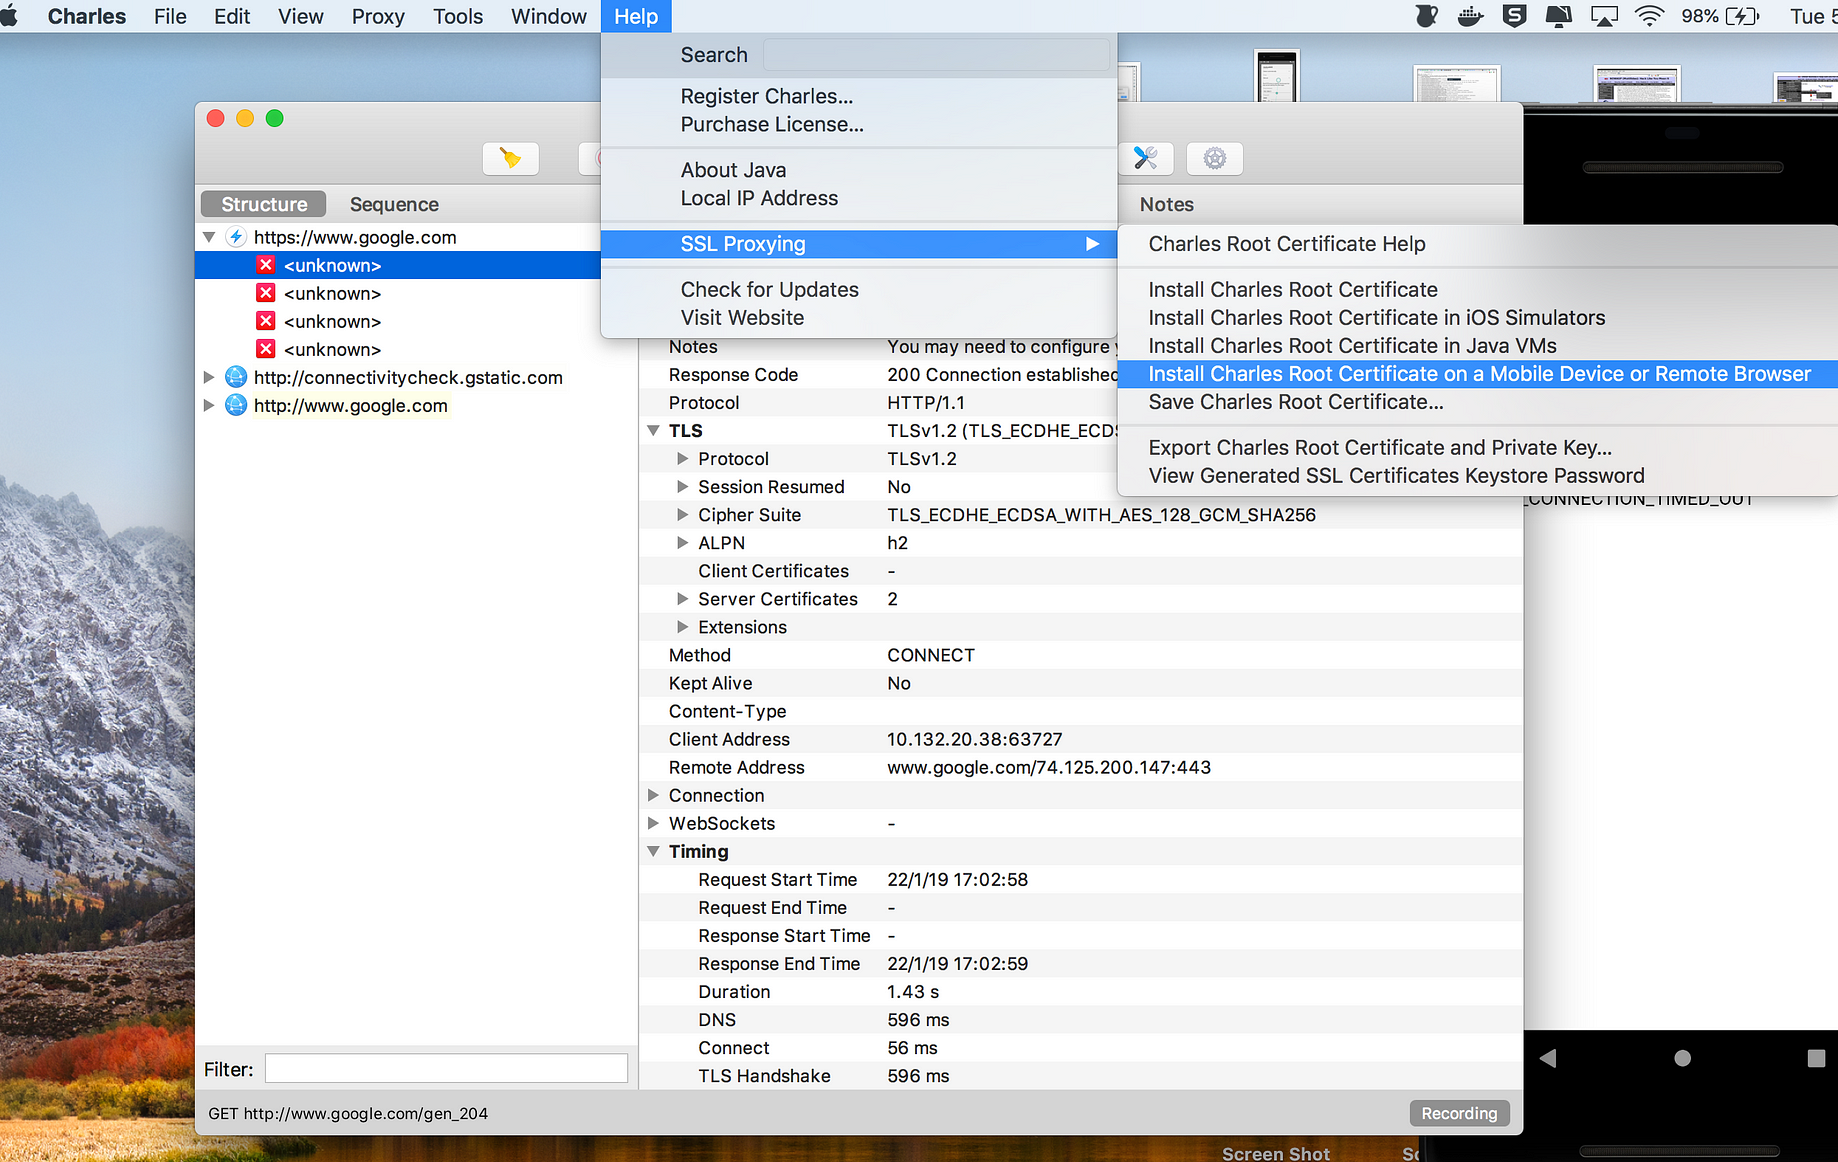
Task: Open the Proxy menu
Action: 378,16
